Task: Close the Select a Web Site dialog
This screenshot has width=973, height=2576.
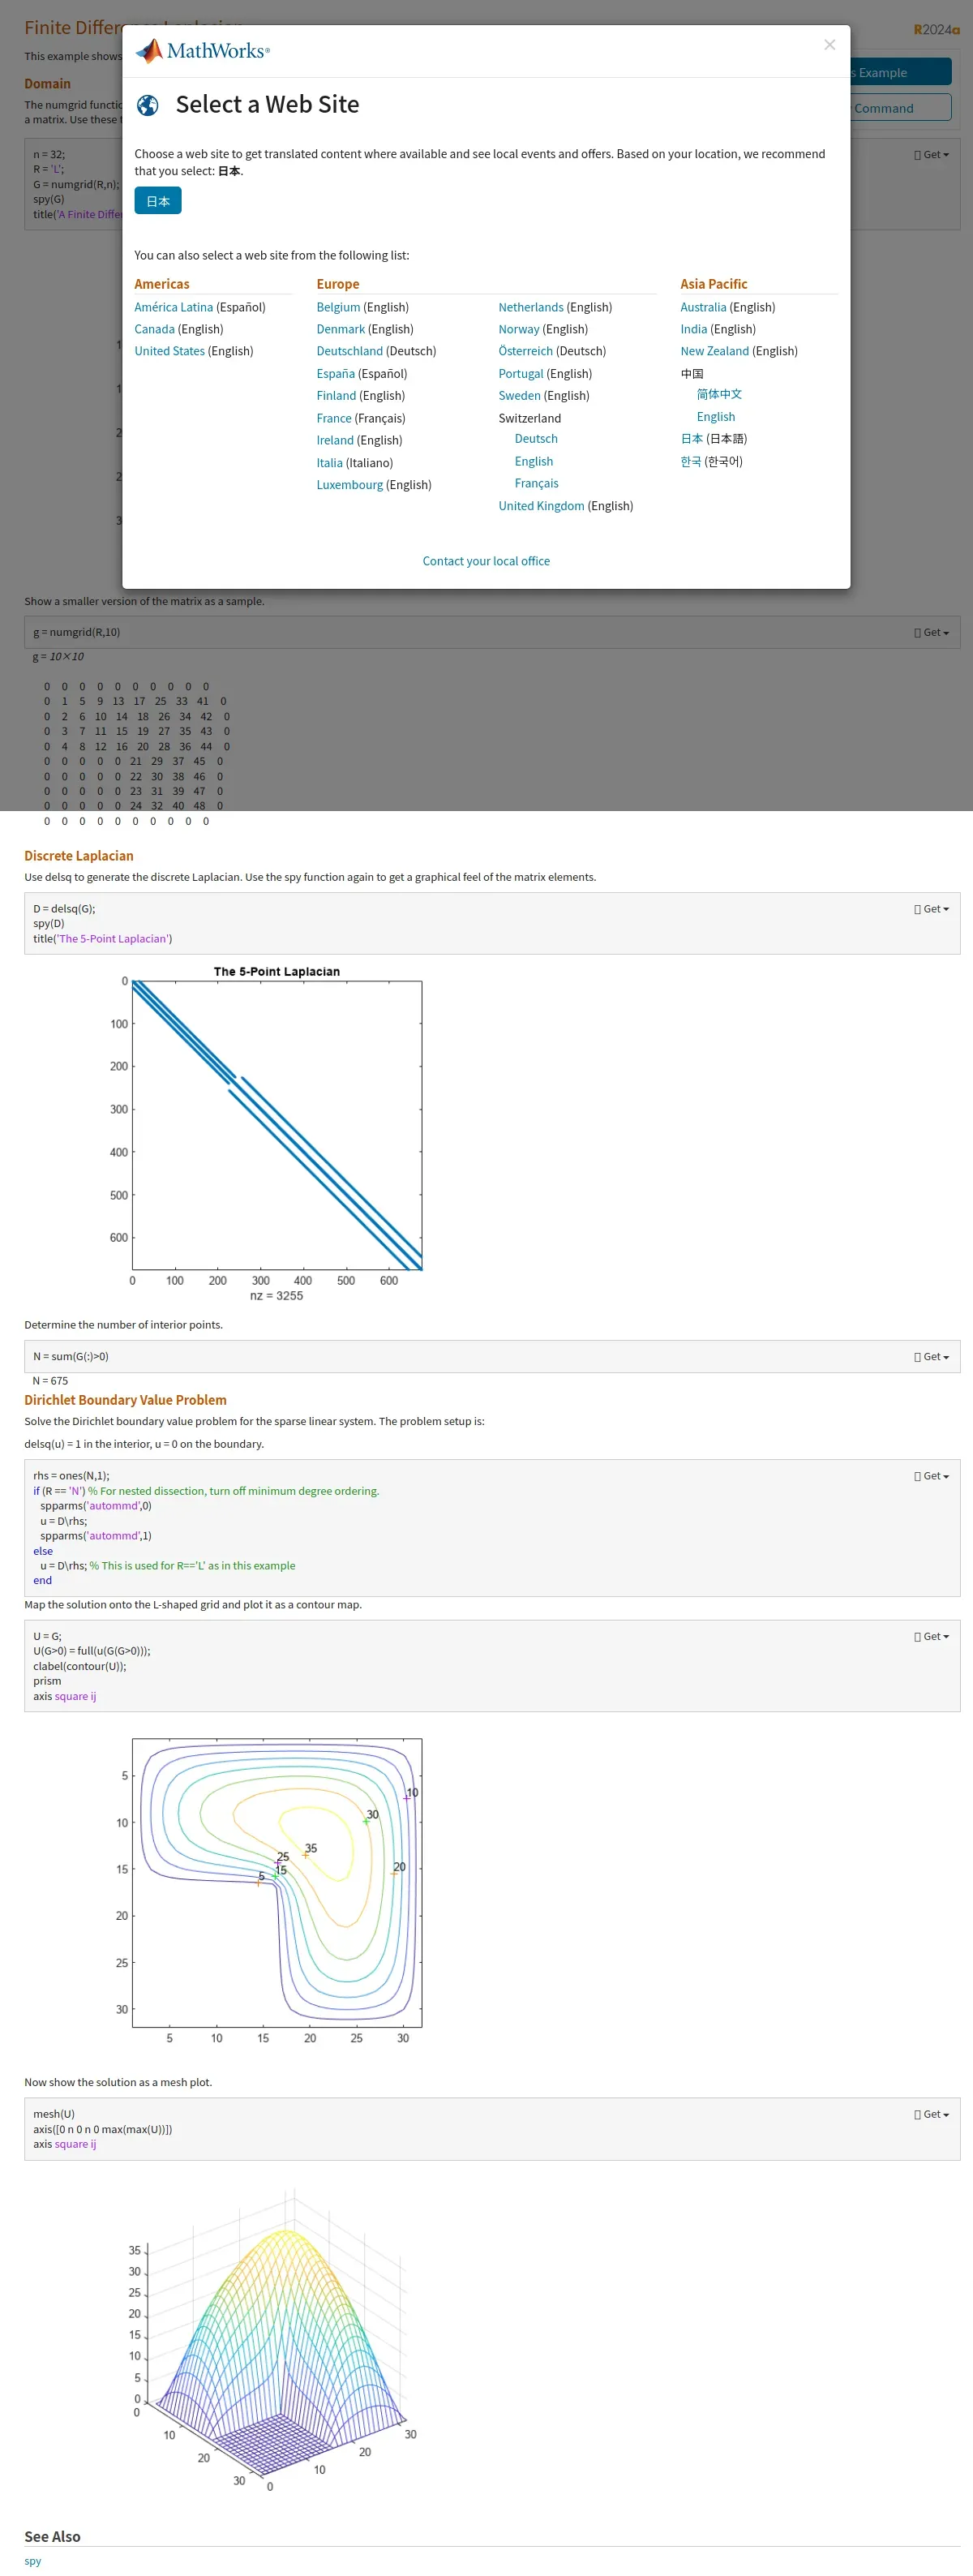Action: tap(829, 45)
